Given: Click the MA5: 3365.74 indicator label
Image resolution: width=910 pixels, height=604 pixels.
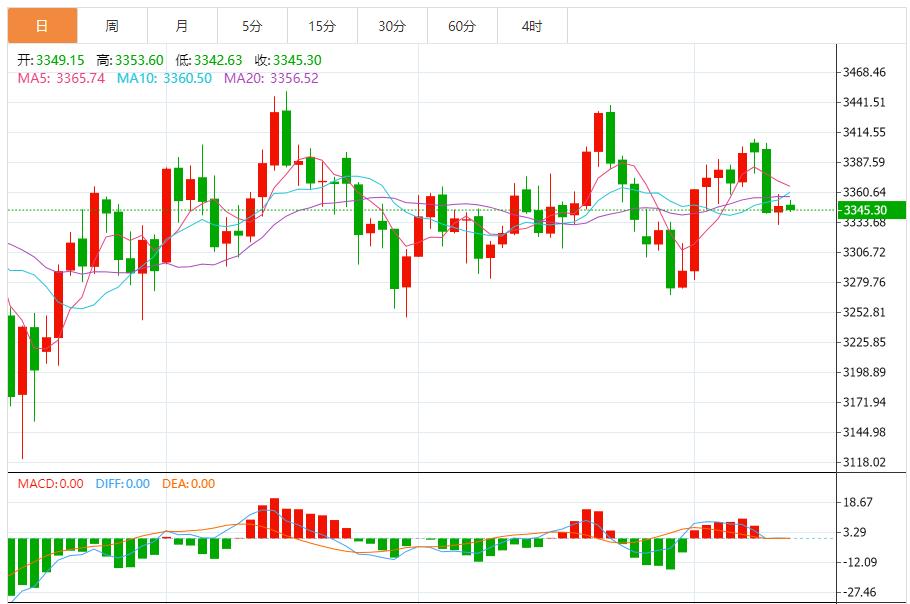Looking at the screenshot, I should (61, 78).
